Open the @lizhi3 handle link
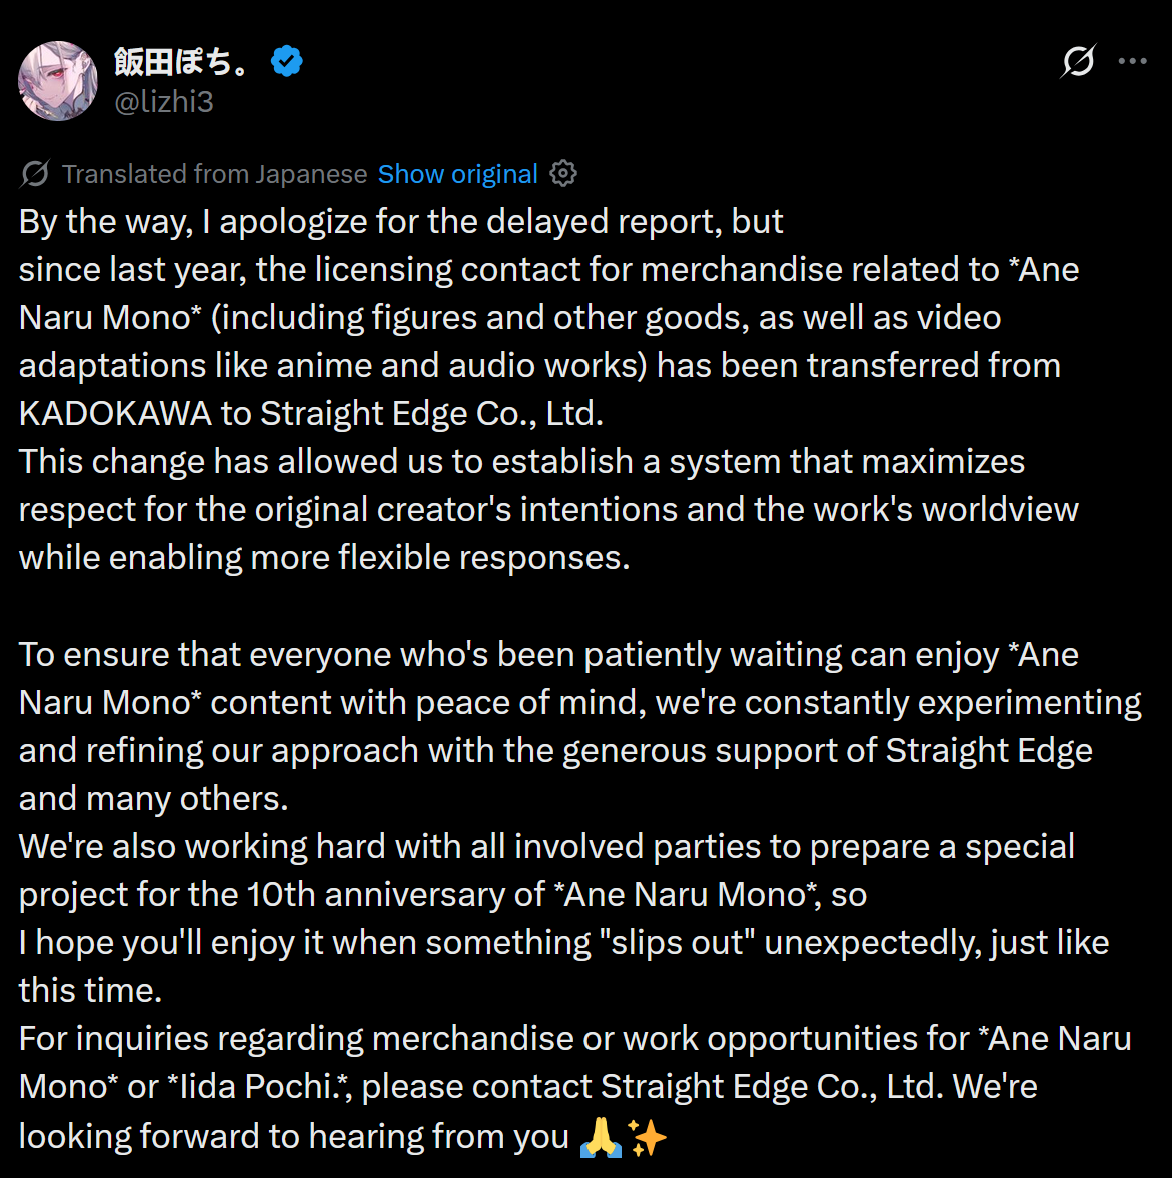This screenshot has height=1178, width=1172. click(164, 102)
